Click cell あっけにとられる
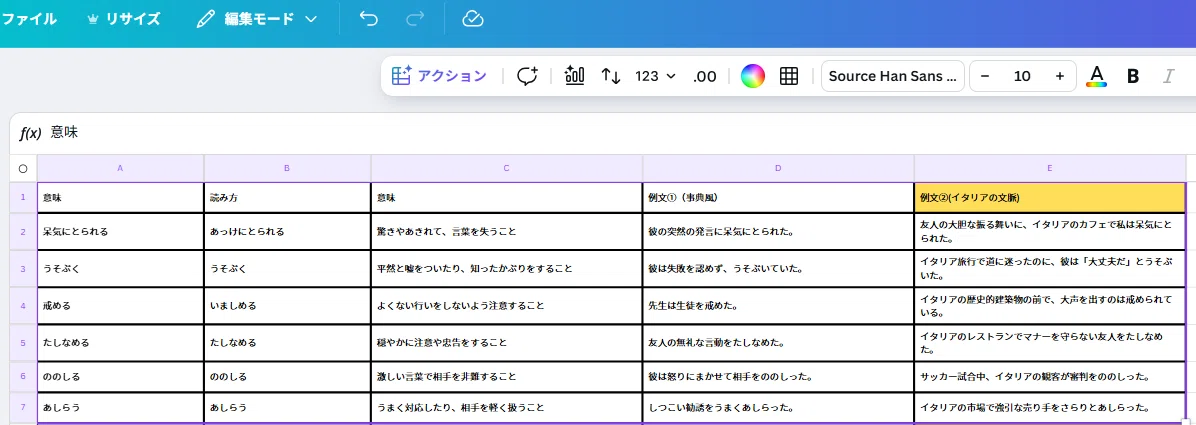The width and height of the screenshot is (1196, 425). point(287,231)
